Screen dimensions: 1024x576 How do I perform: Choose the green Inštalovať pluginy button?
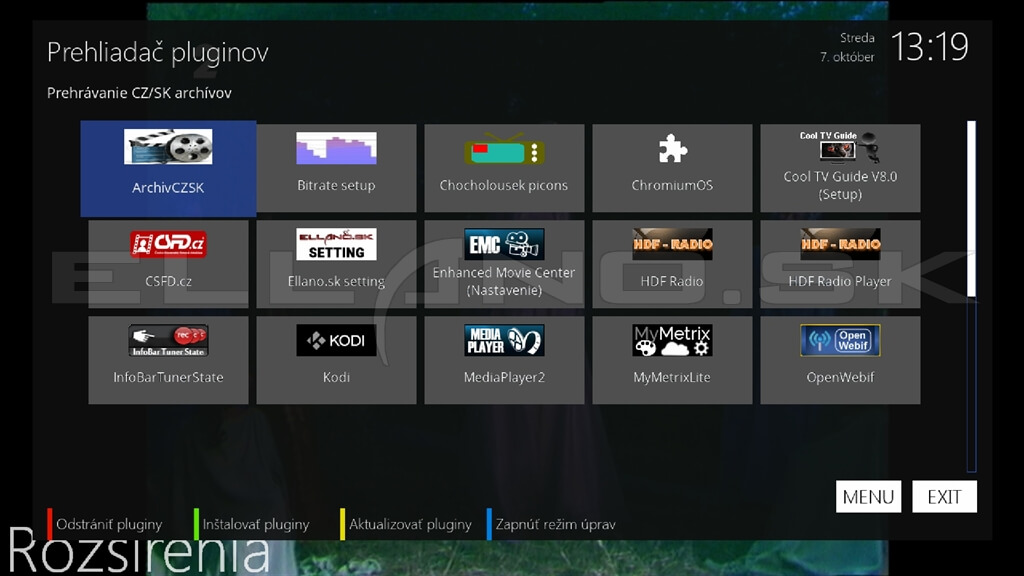(x=251, y=524)
